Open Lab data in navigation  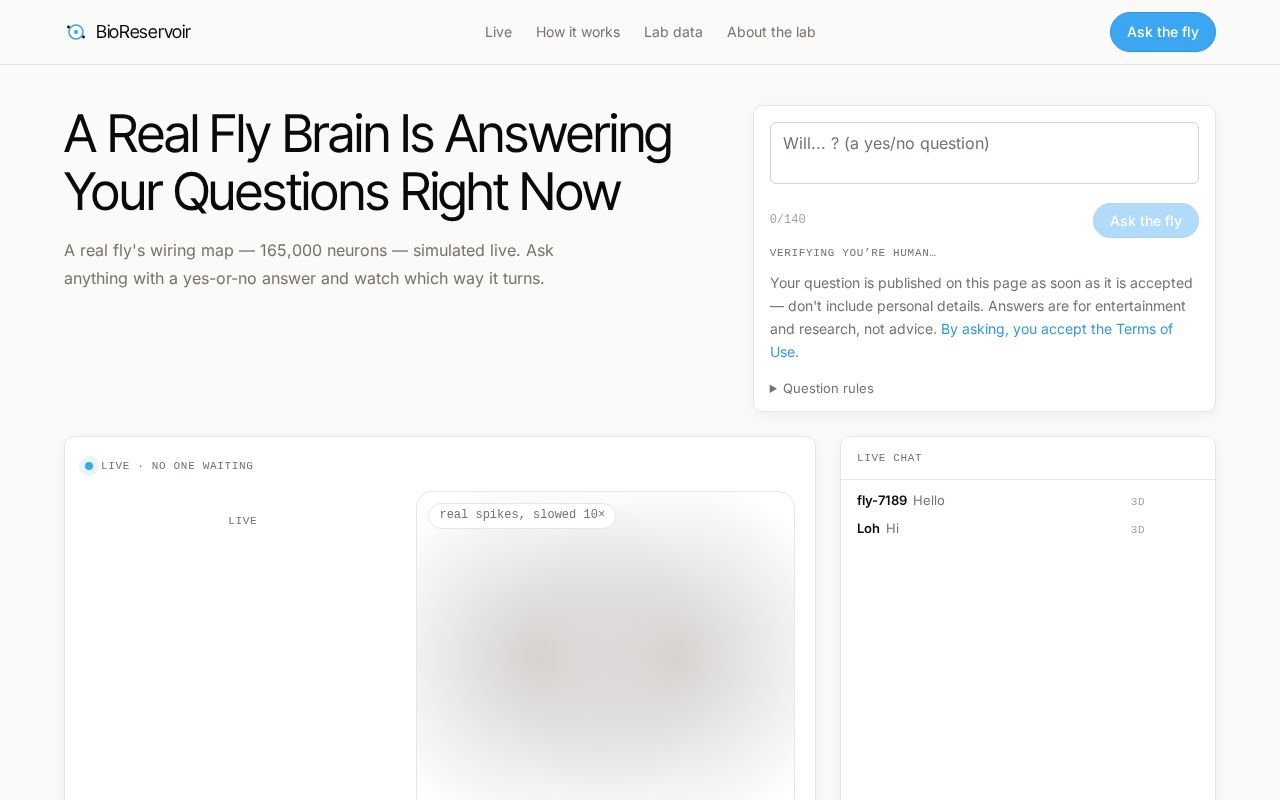673,32
